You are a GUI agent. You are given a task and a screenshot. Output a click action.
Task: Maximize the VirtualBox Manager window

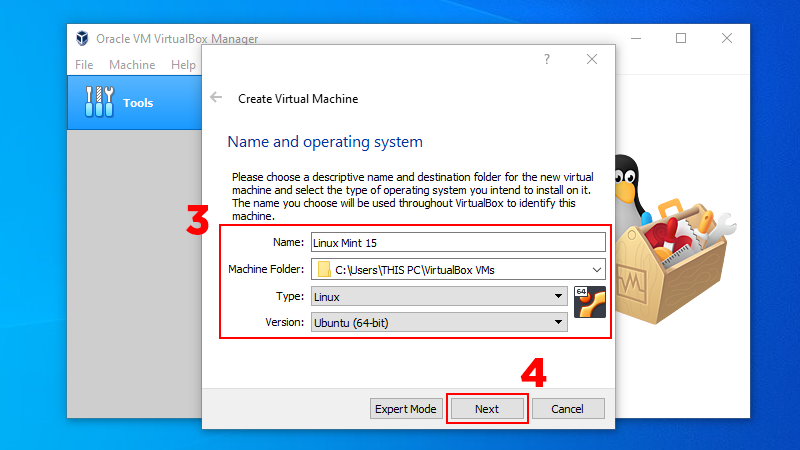pyautogui.click(x=681, y=38)
